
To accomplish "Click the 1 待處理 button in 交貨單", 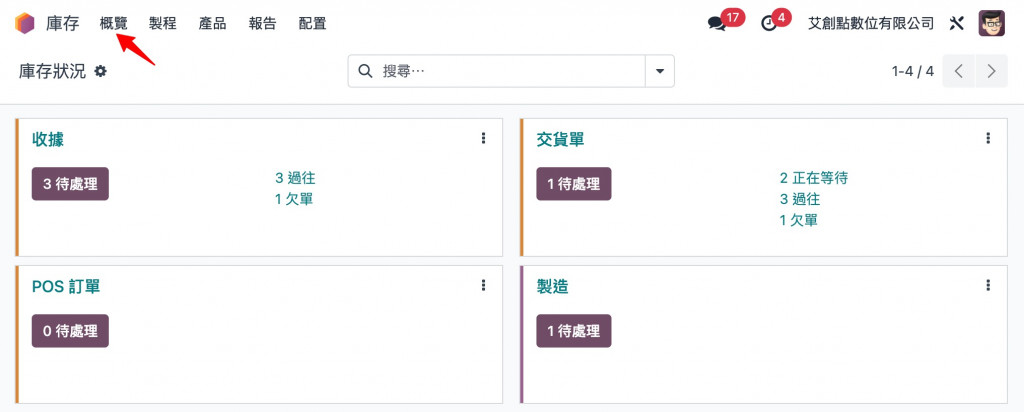I will coord(574,184).
